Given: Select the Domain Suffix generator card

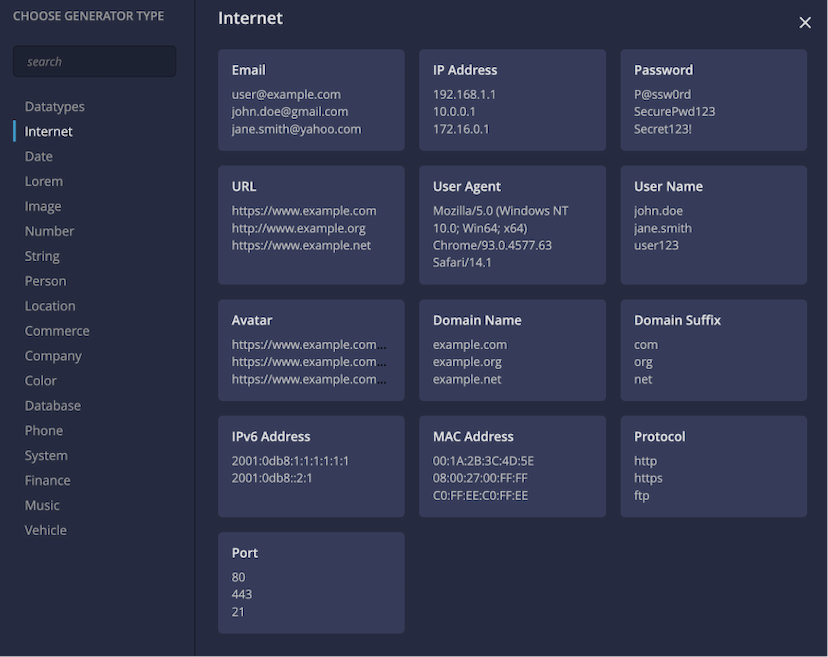Looking at the screenshot, I should pyautogui.click(x=713, y=350).
